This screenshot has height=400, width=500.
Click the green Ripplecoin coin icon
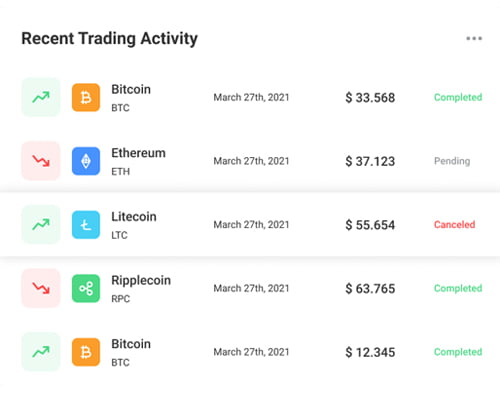coord(86,288)
